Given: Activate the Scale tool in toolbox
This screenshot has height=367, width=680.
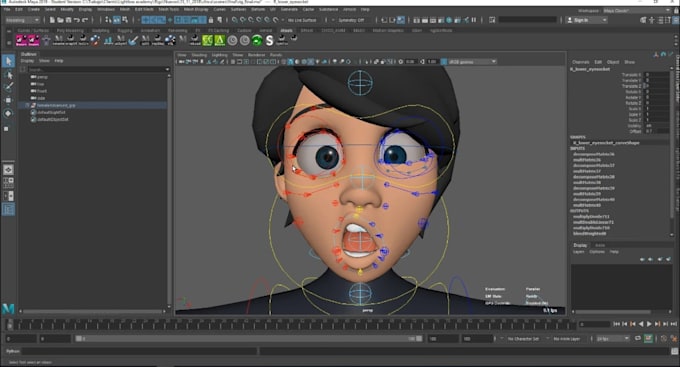Looking at the screenshot, I should coord(6,128).
